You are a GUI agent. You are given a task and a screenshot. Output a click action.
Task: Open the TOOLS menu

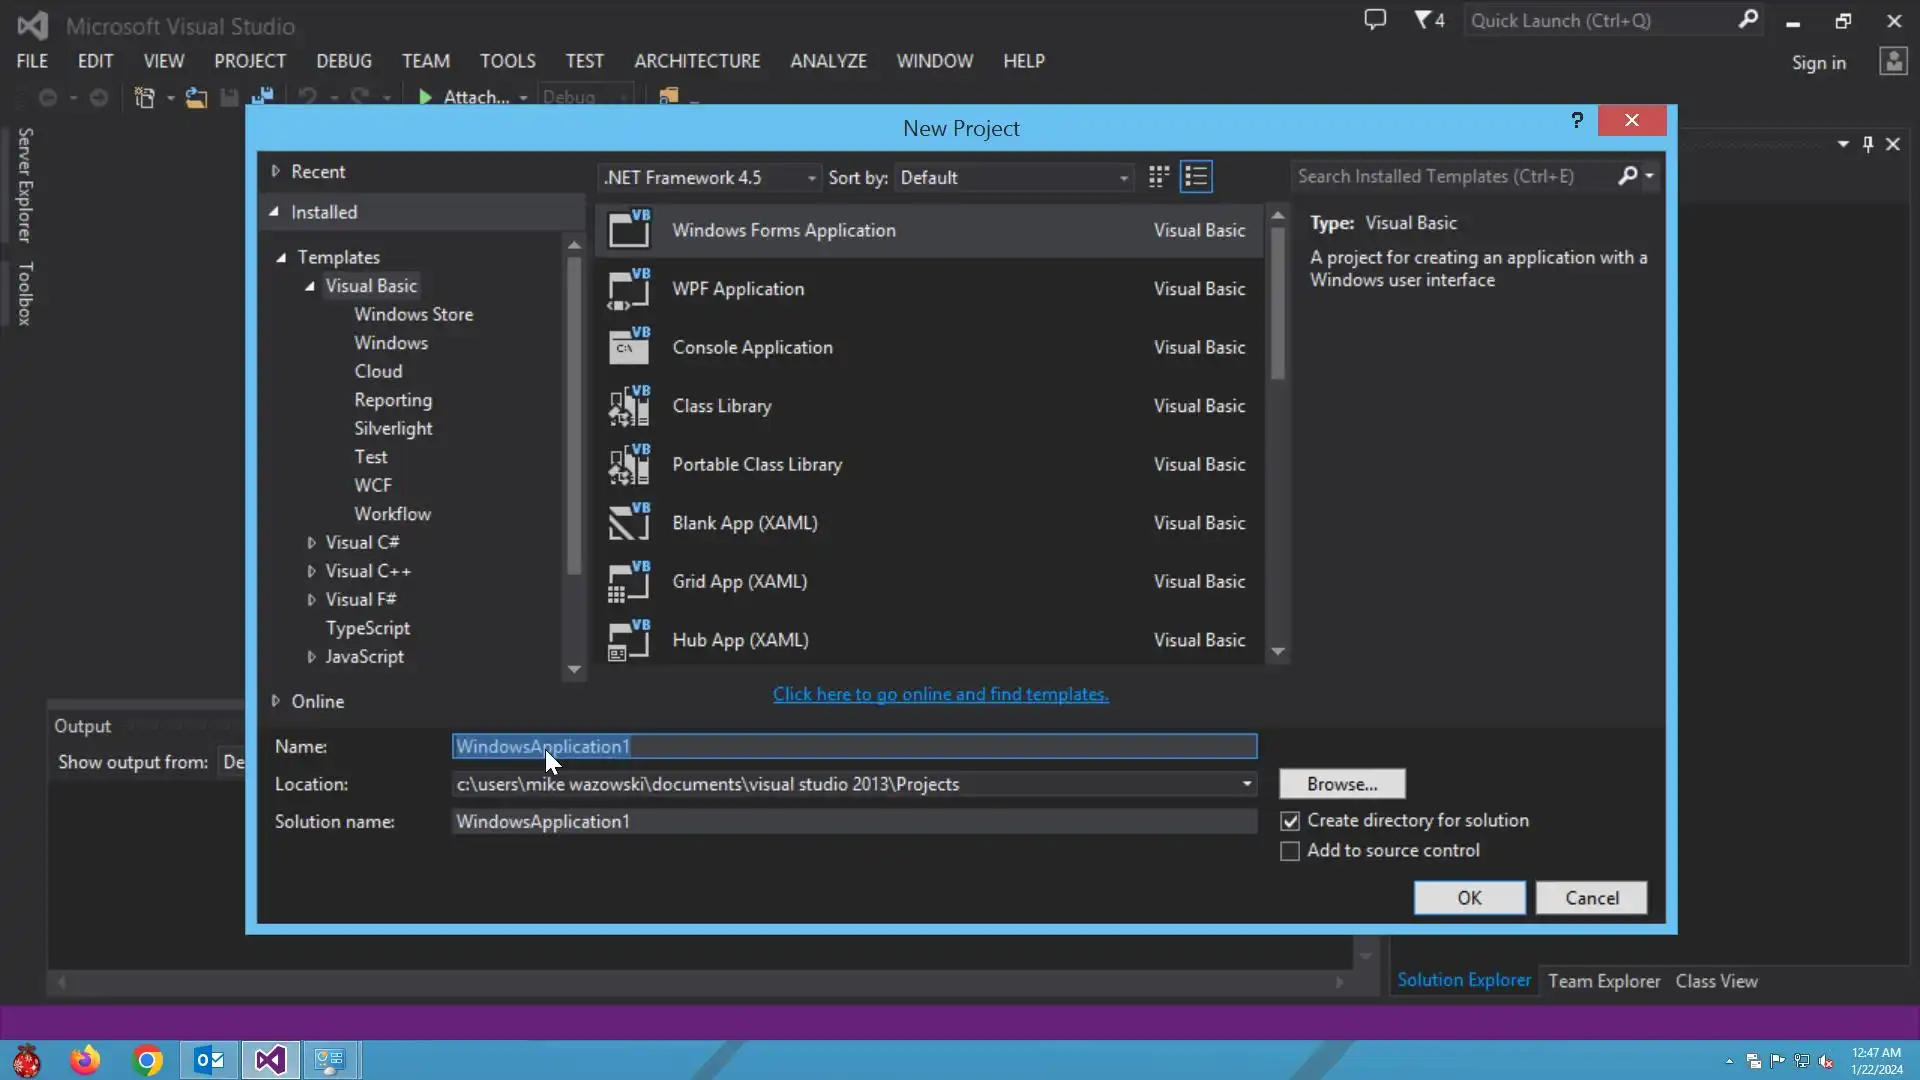tap(507, 61)
